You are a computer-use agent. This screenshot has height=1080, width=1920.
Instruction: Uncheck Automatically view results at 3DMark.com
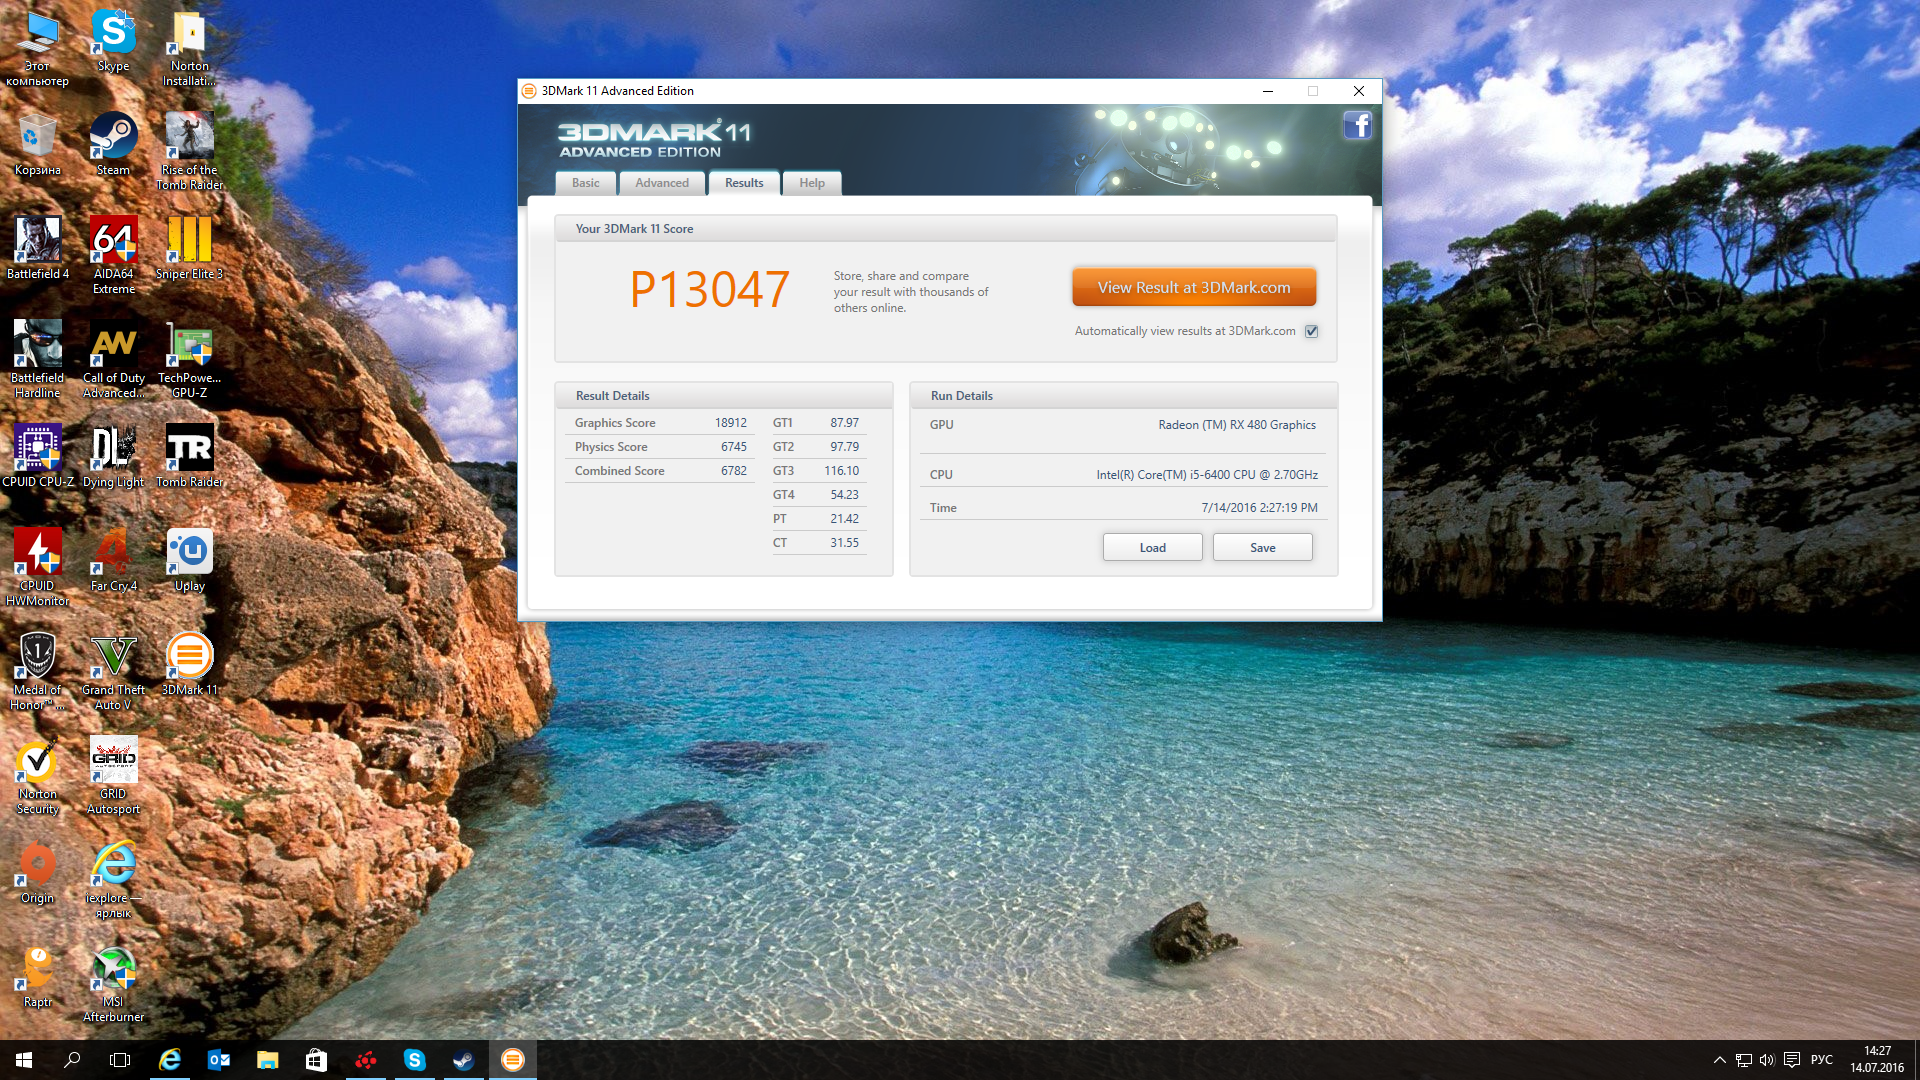click(1311, 331)
